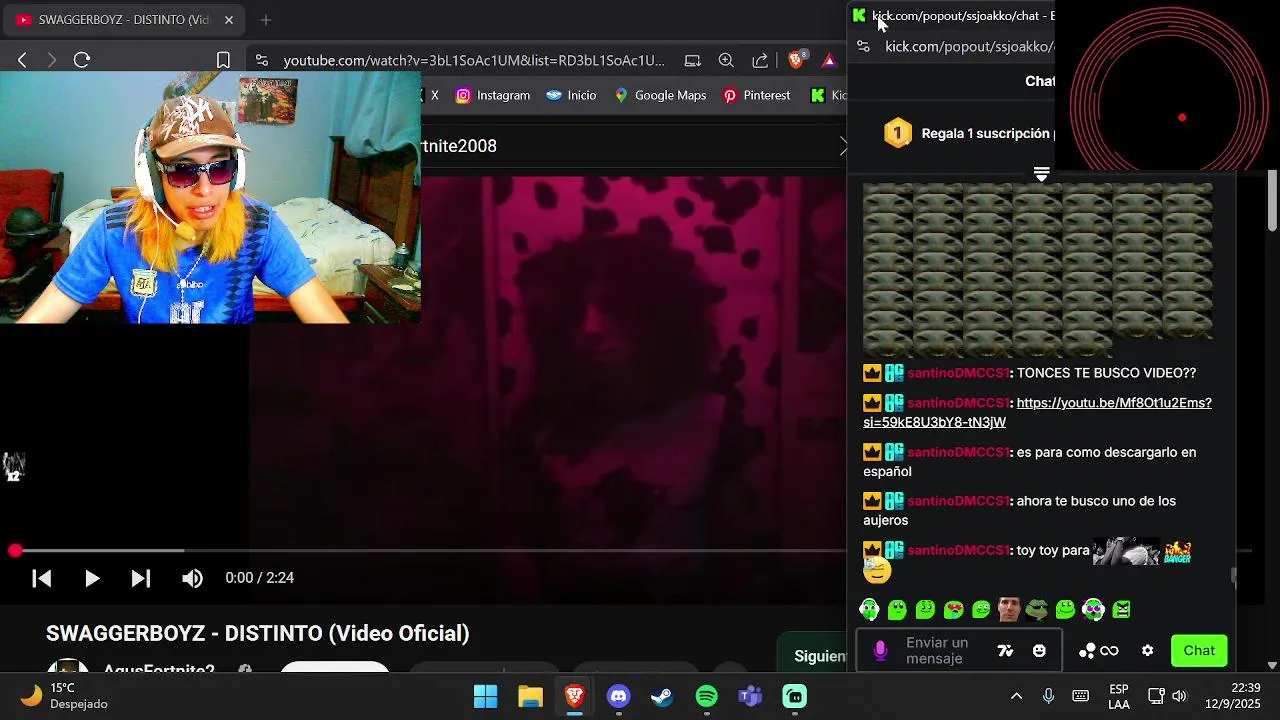Select the SWAGGERBOYZ - DISTINTO tab
This screenshot has width=1280, height=720.
124,20
